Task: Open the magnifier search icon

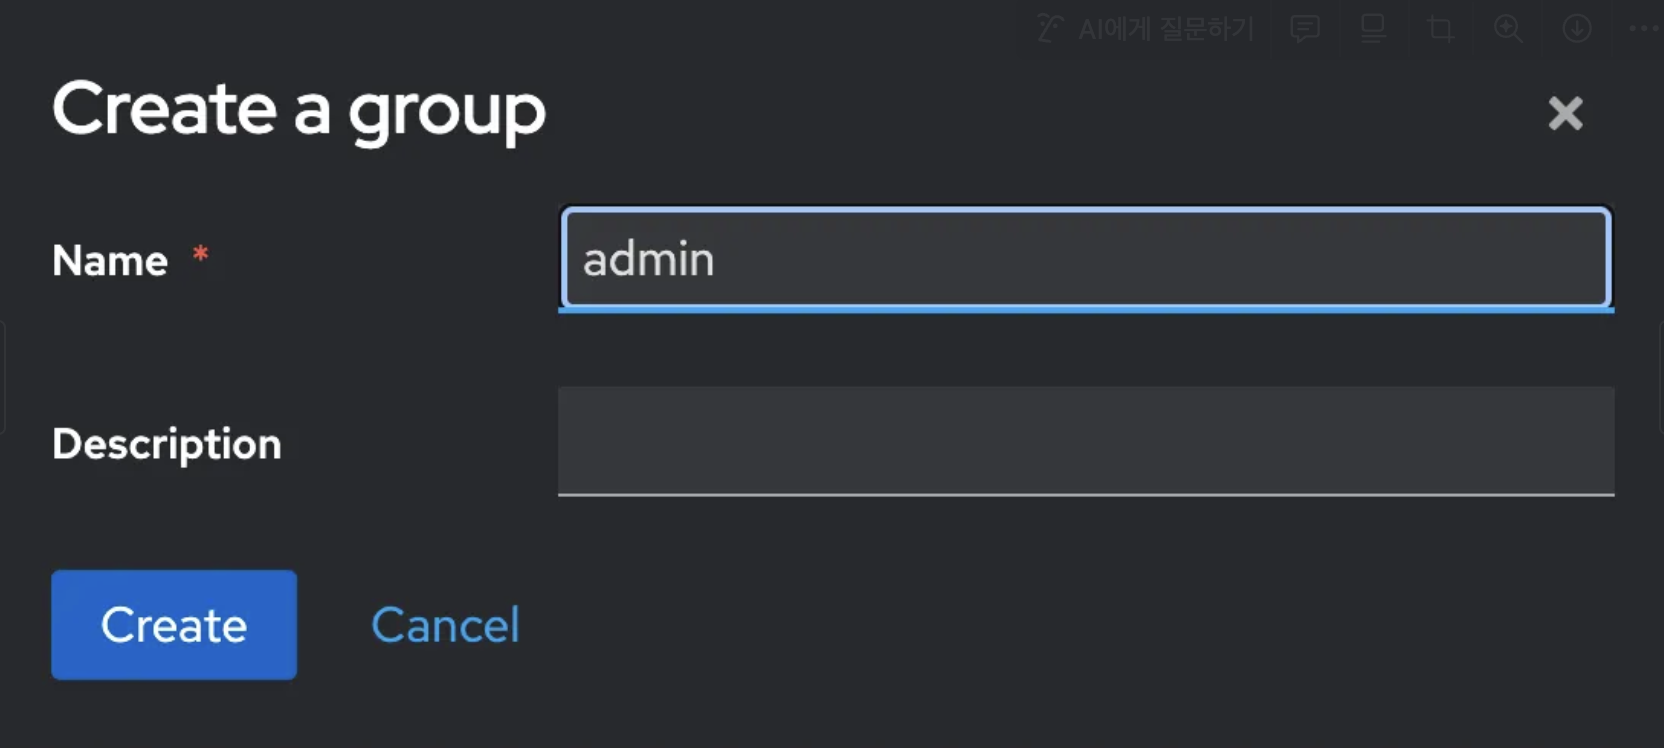Action: 1508,29
